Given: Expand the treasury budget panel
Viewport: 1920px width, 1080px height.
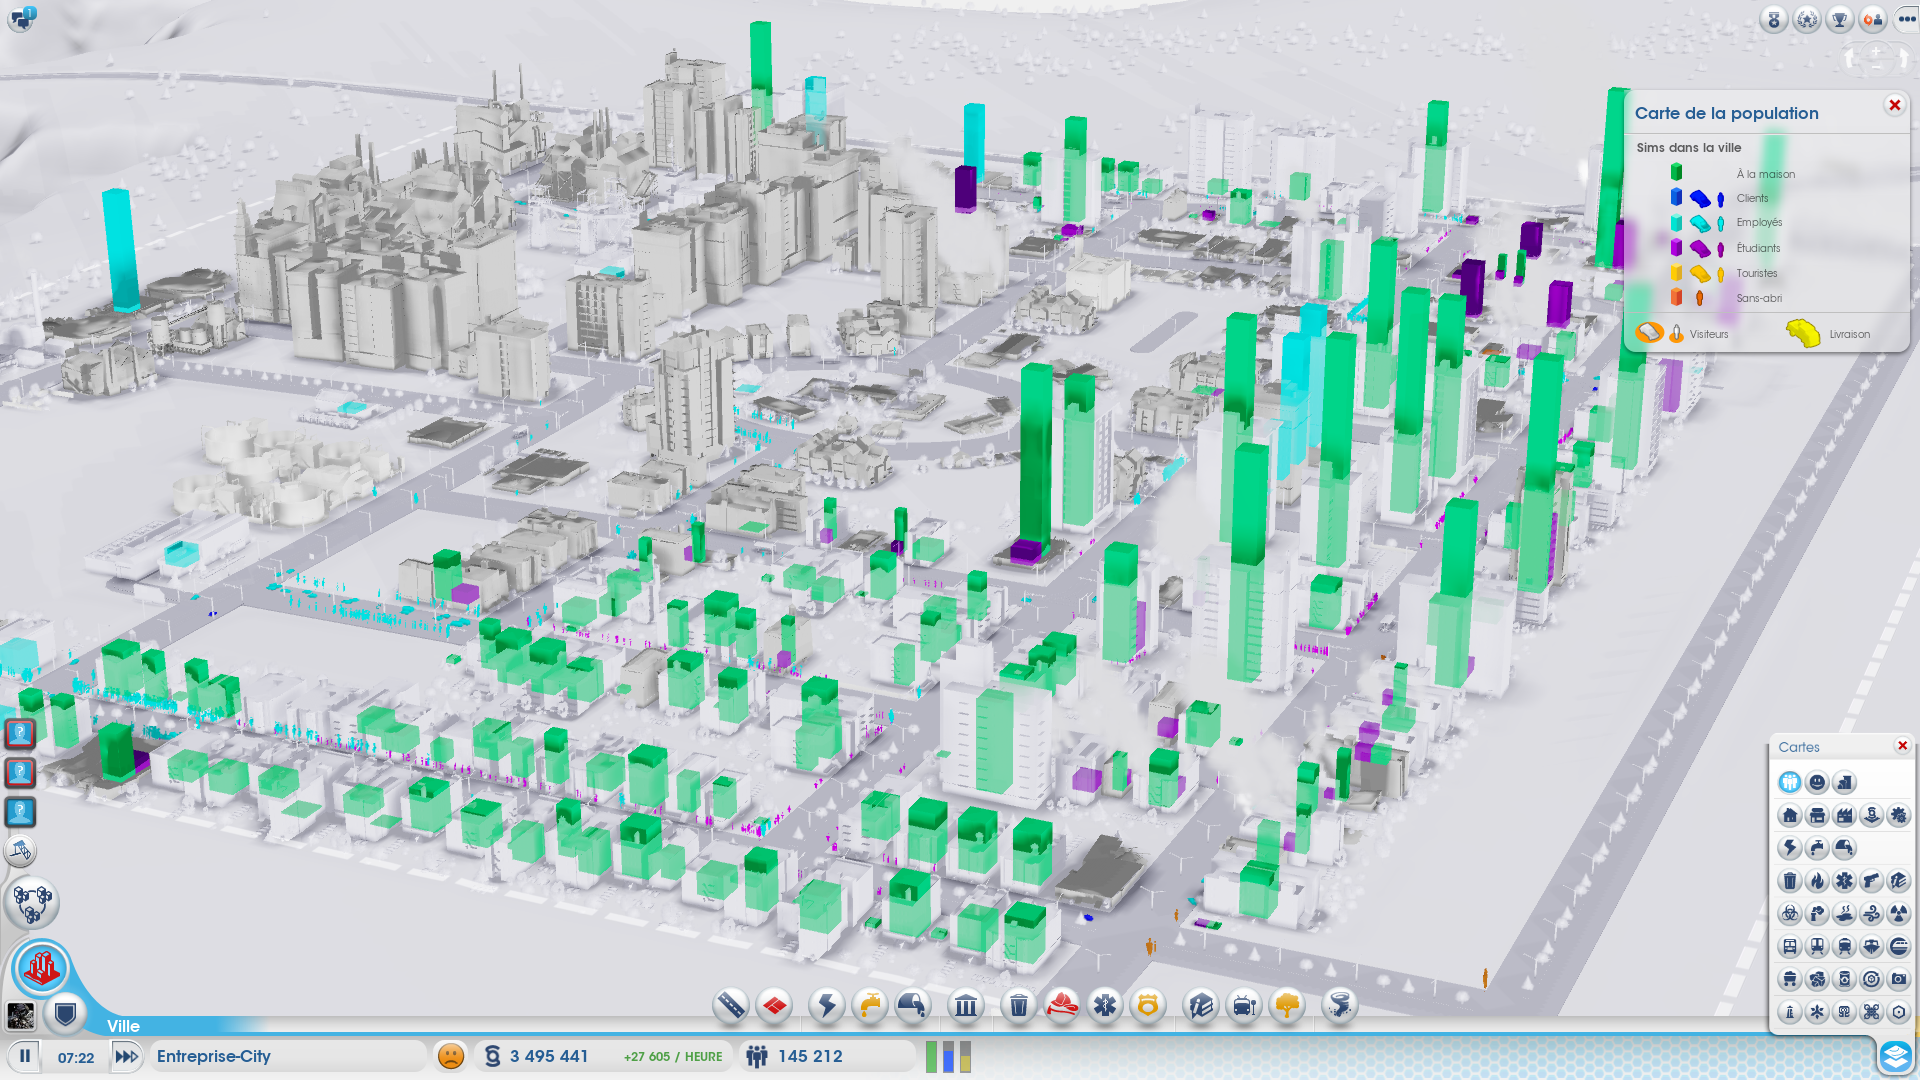Looking at the screenshot, I should click(x=550, y=1056).
